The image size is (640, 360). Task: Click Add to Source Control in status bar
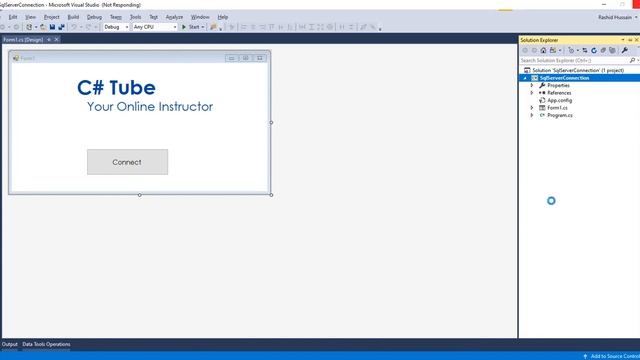(611, 356)
